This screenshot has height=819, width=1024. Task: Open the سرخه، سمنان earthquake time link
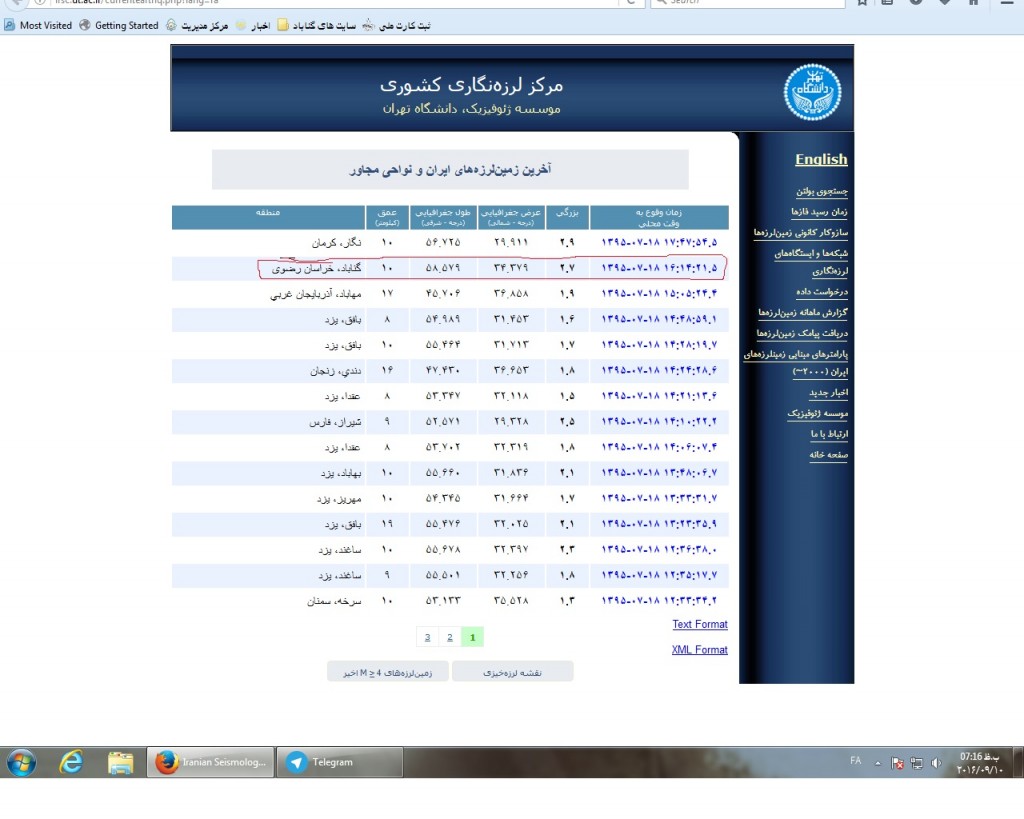point(659,600)
